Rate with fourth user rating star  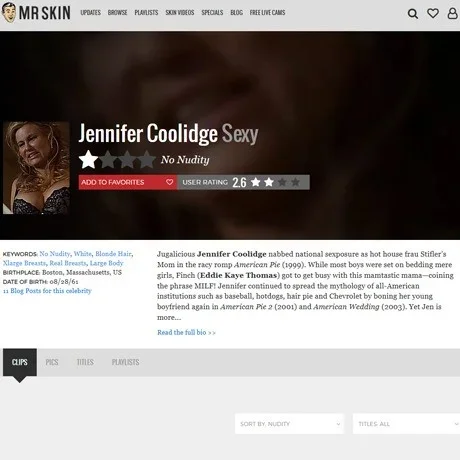pos(295,182)
